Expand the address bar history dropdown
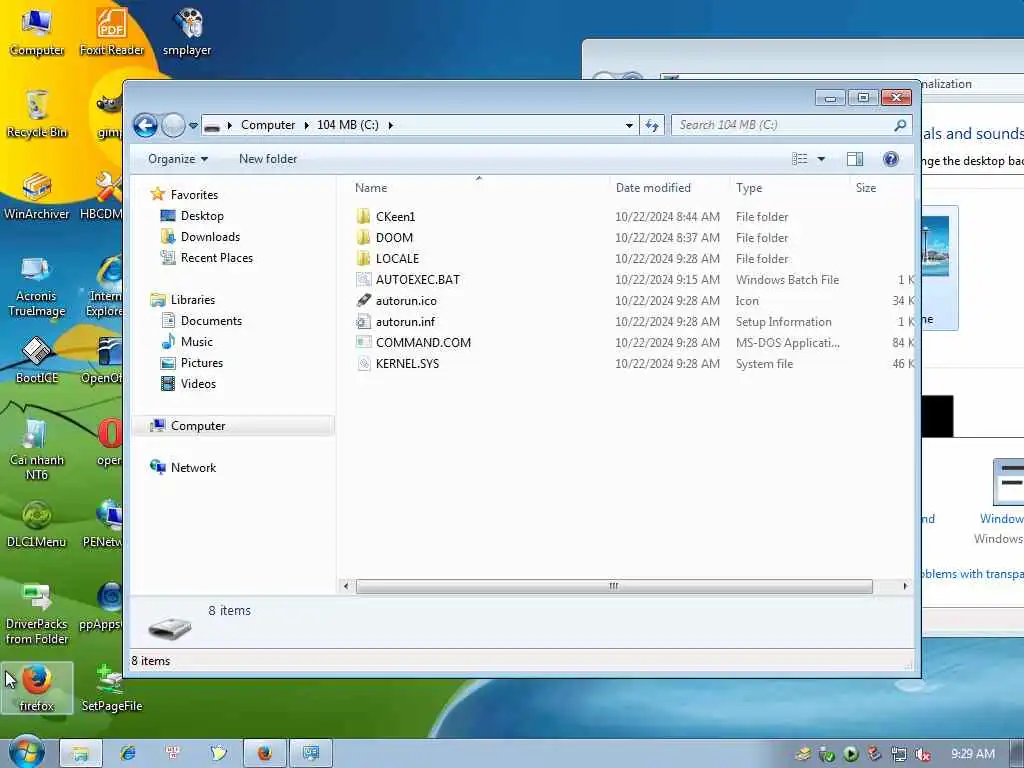The image size is (1024, 768). point(629,125)
